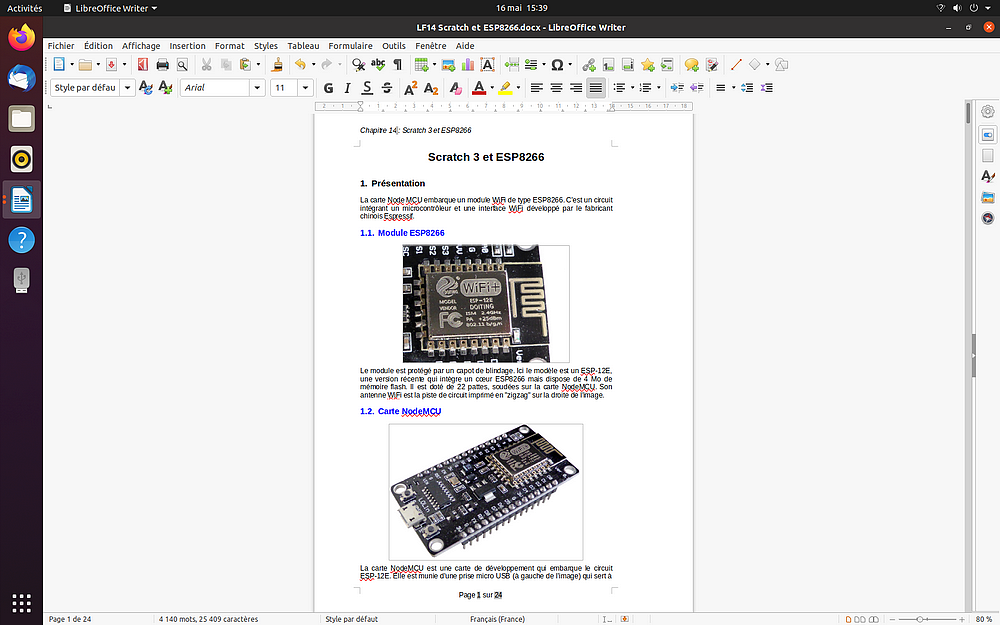
Task: Open the Arial font name dropdown
Action: pos(257,87)
